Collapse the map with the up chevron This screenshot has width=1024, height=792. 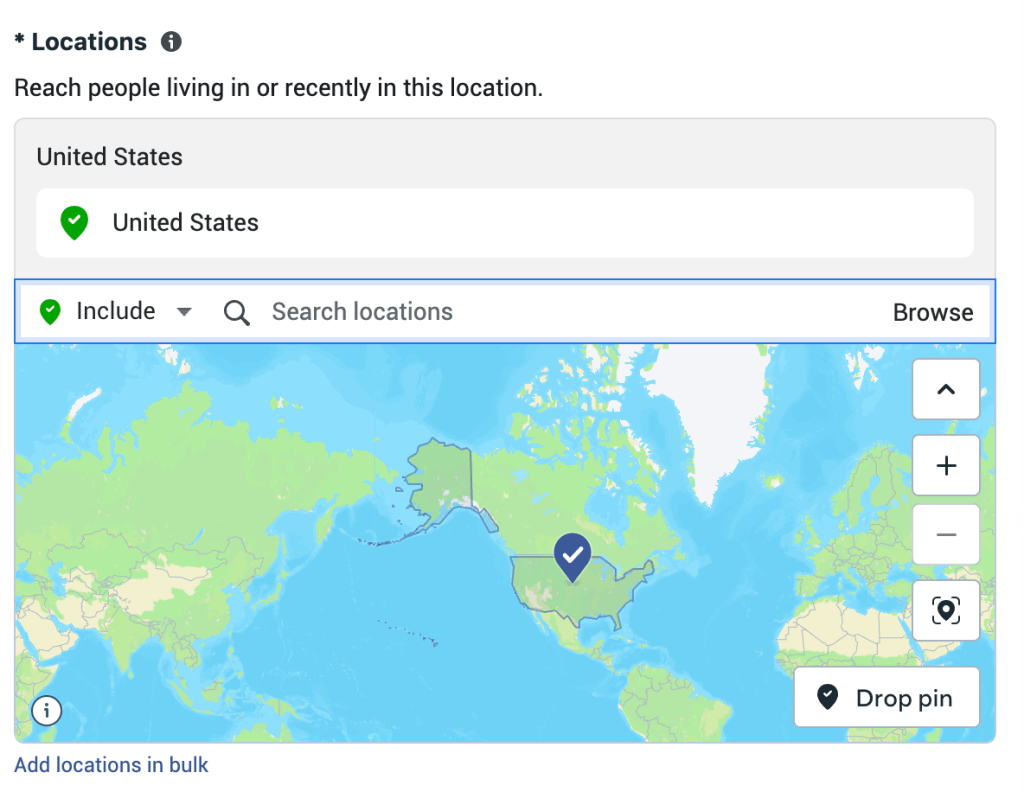point(945,390)
